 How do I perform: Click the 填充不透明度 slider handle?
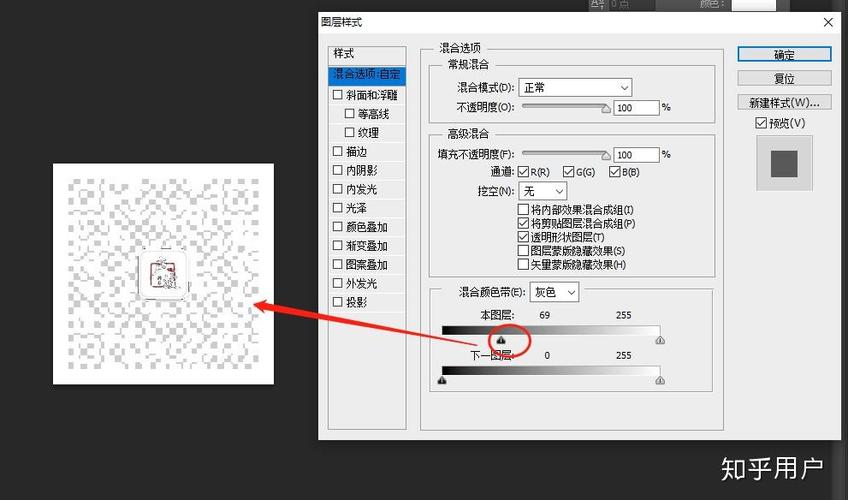tap(606, 156)
